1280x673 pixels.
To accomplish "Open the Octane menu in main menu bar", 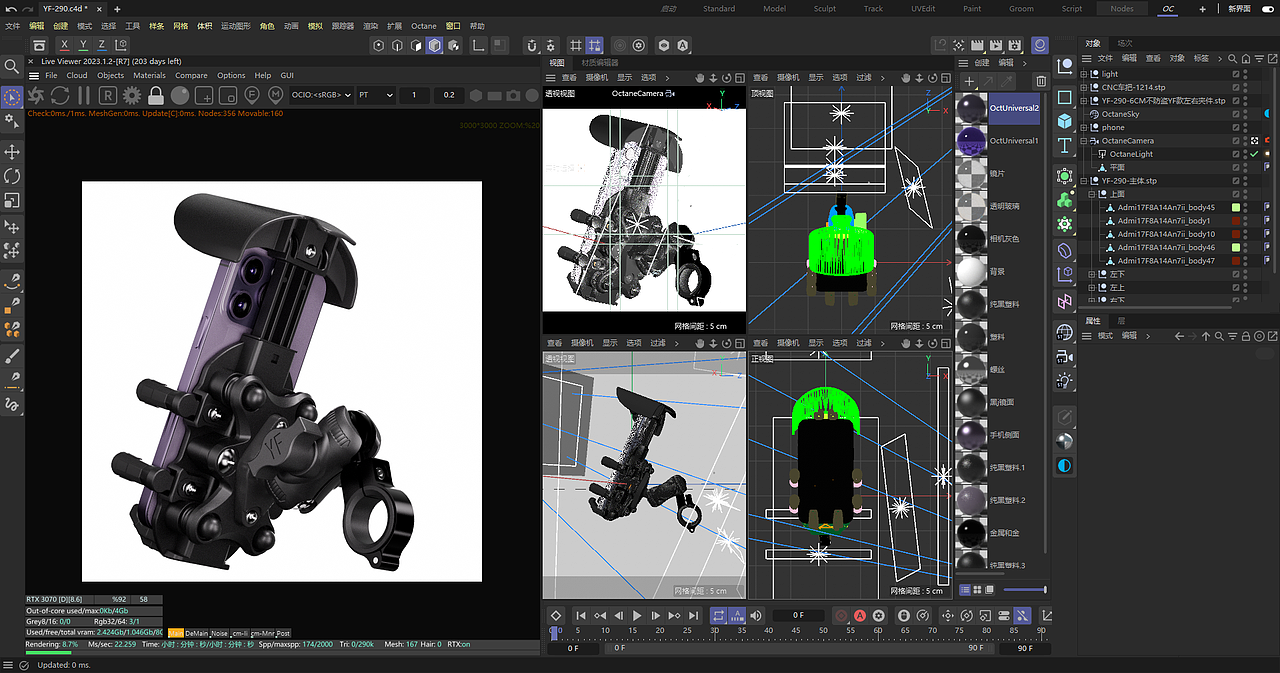I will click(x=424, y=26).
